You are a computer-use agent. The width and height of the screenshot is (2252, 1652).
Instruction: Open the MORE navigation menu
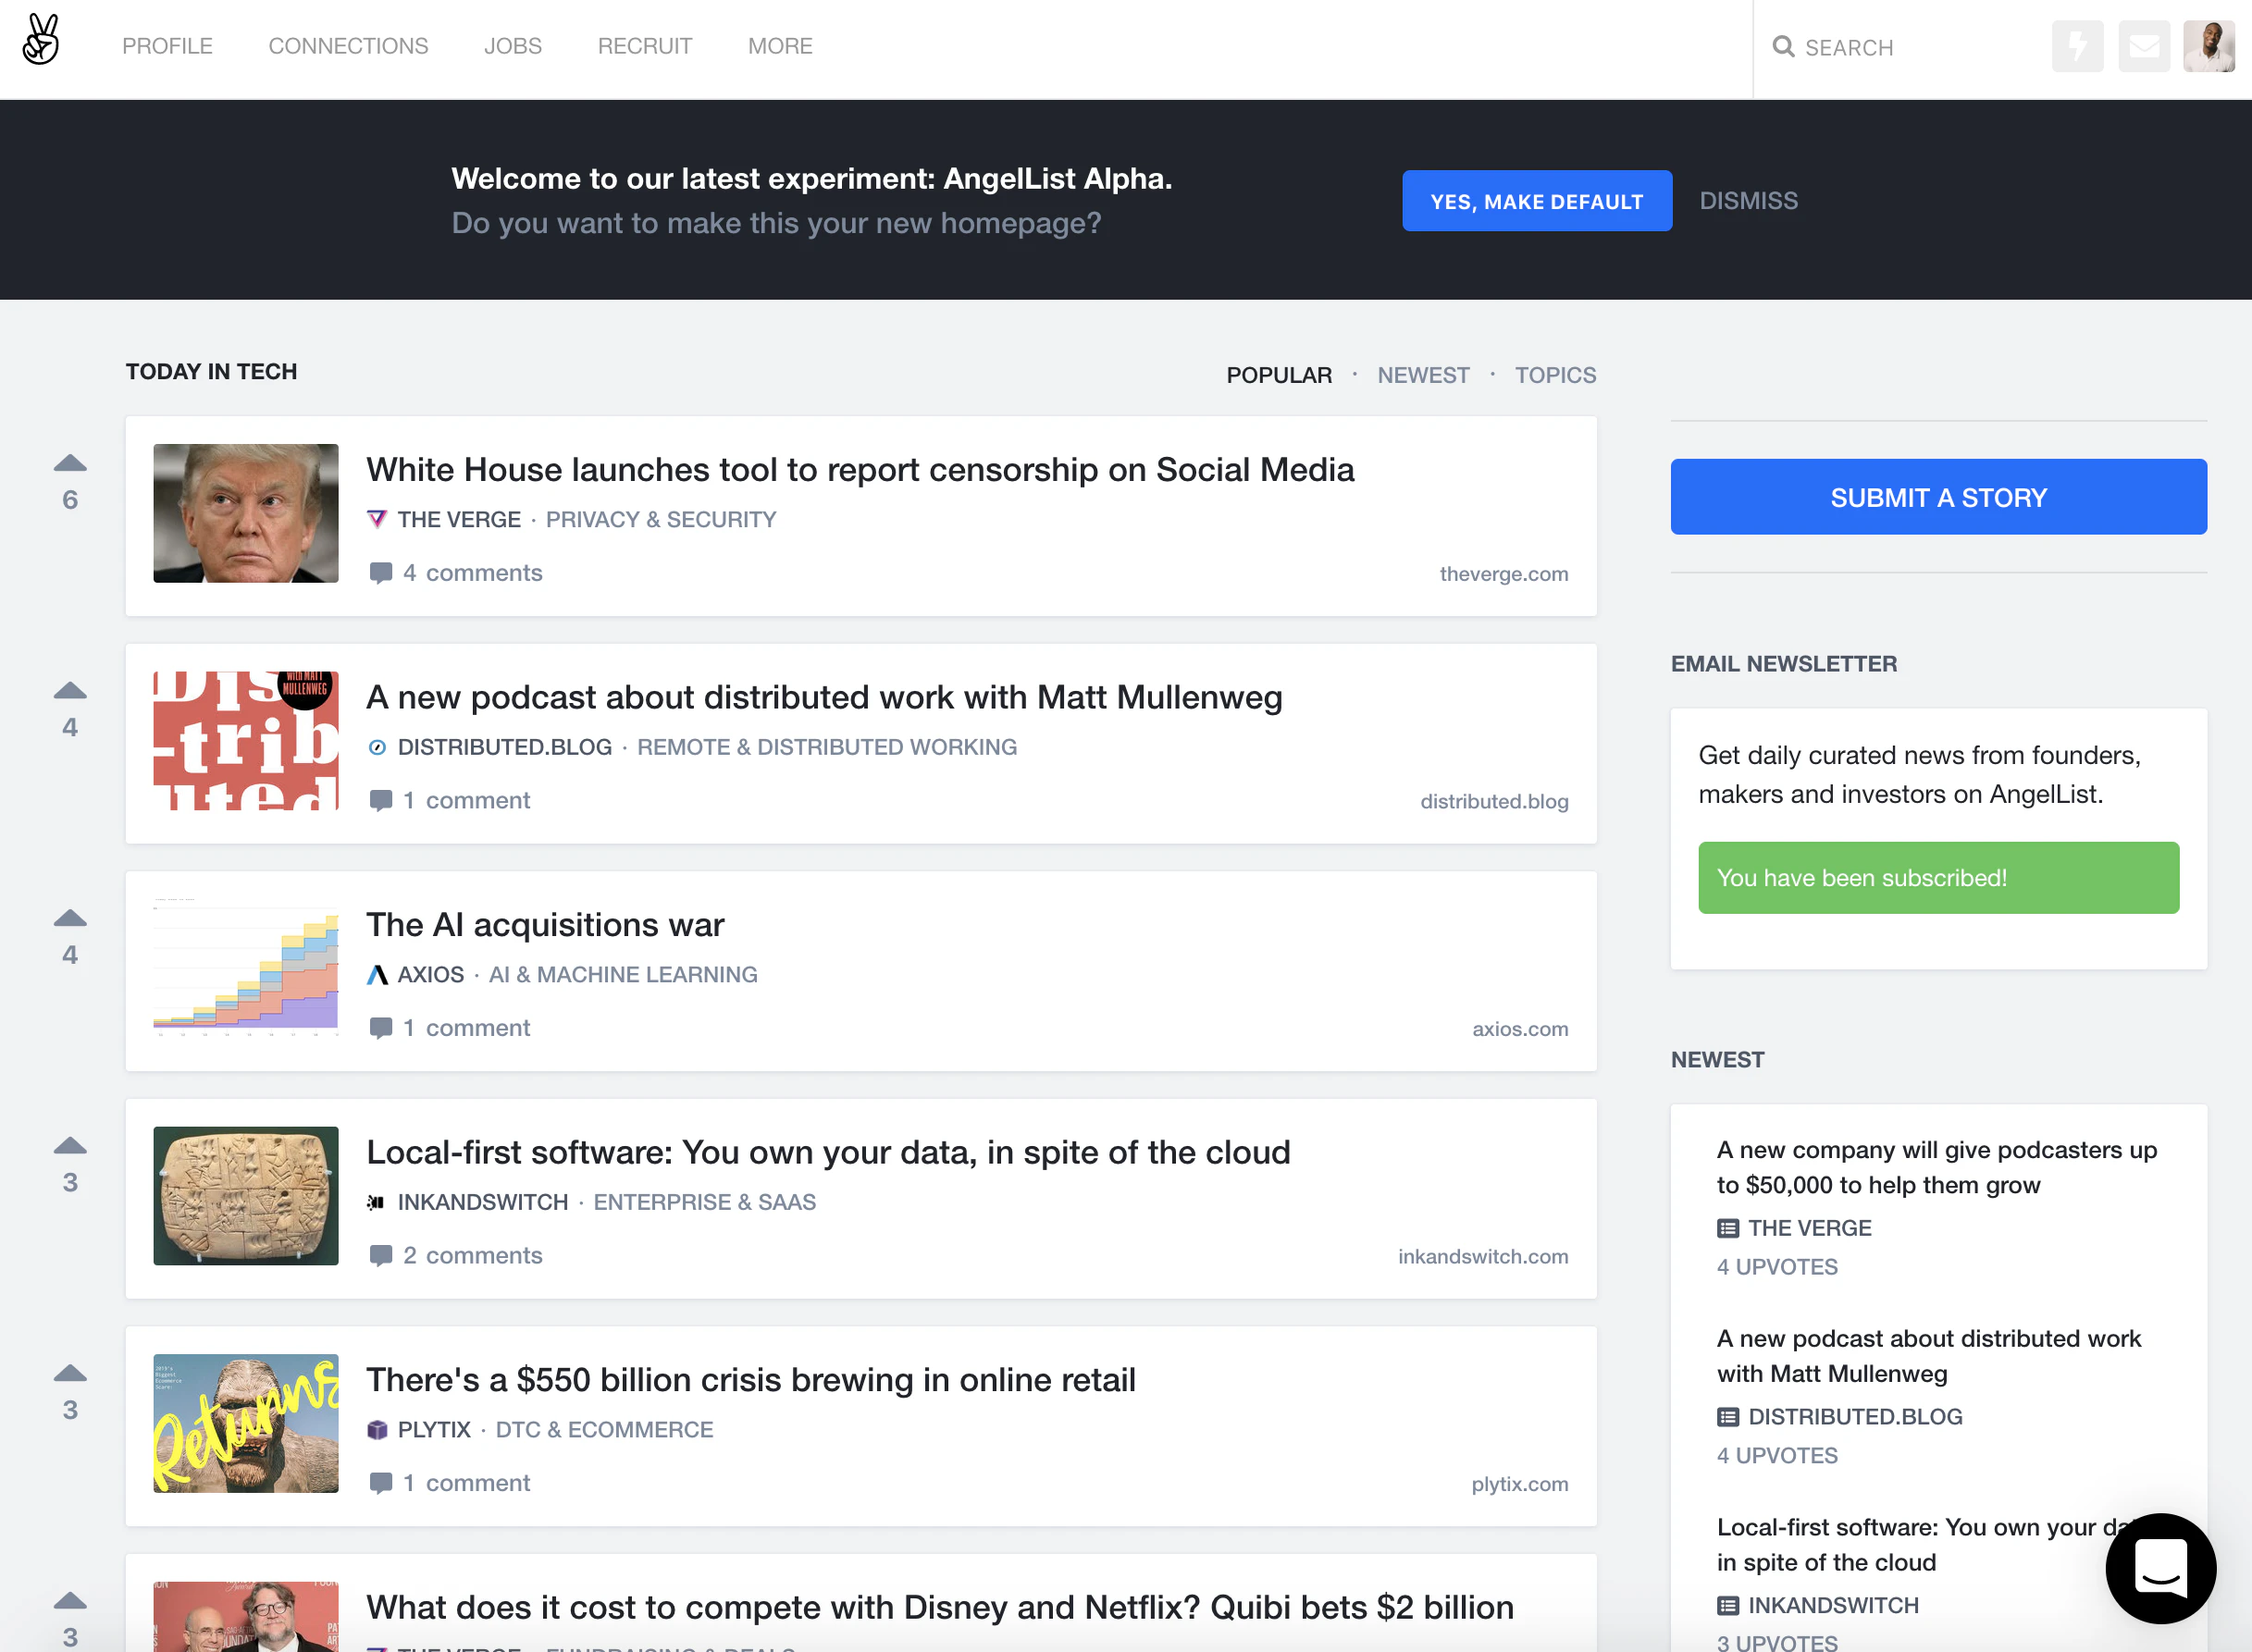point(780,46)
